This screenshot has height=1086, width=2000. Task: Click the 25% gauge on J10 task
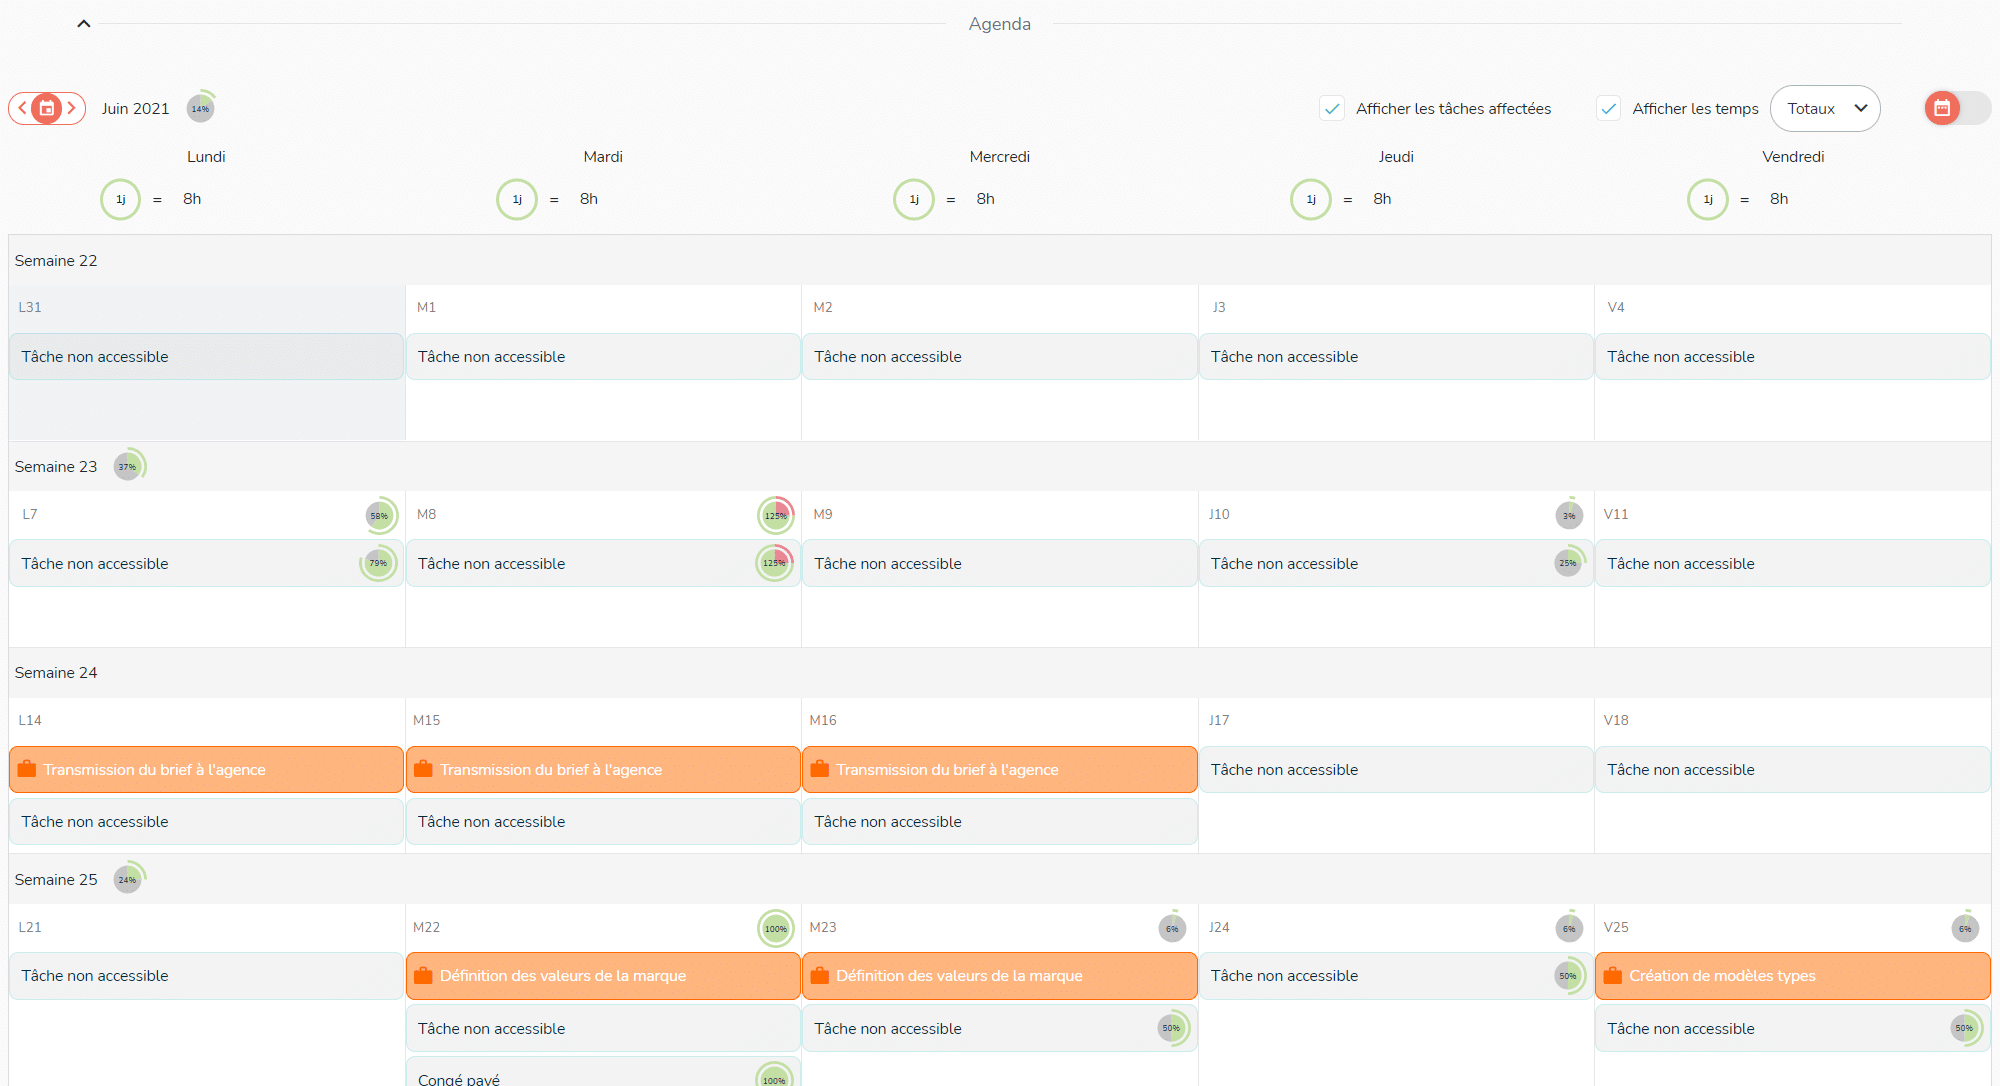(1569, 563)
